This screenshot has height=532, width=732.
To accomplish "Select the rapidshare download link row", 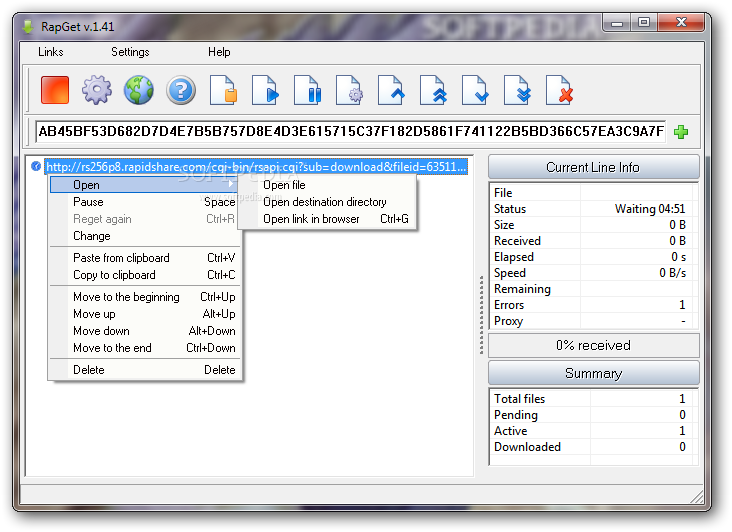I will pos(256,167).
